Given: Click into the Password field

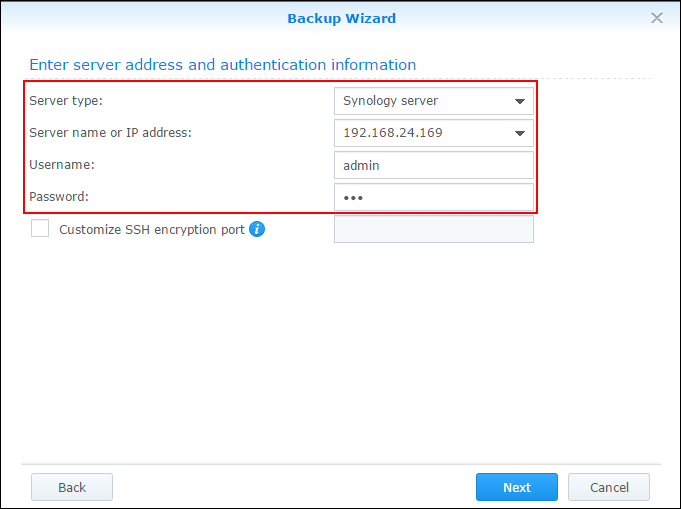Looking at the screenshot, I should [x=434, y=197].
